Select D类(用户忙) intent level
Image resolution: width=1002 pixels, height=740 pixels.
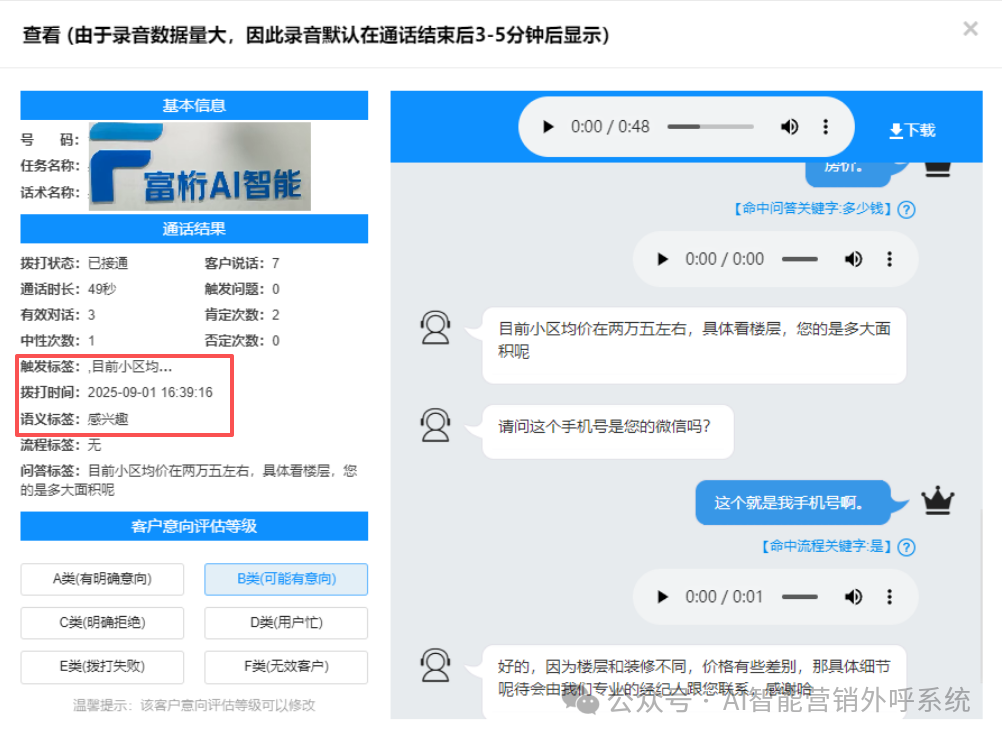286,622
